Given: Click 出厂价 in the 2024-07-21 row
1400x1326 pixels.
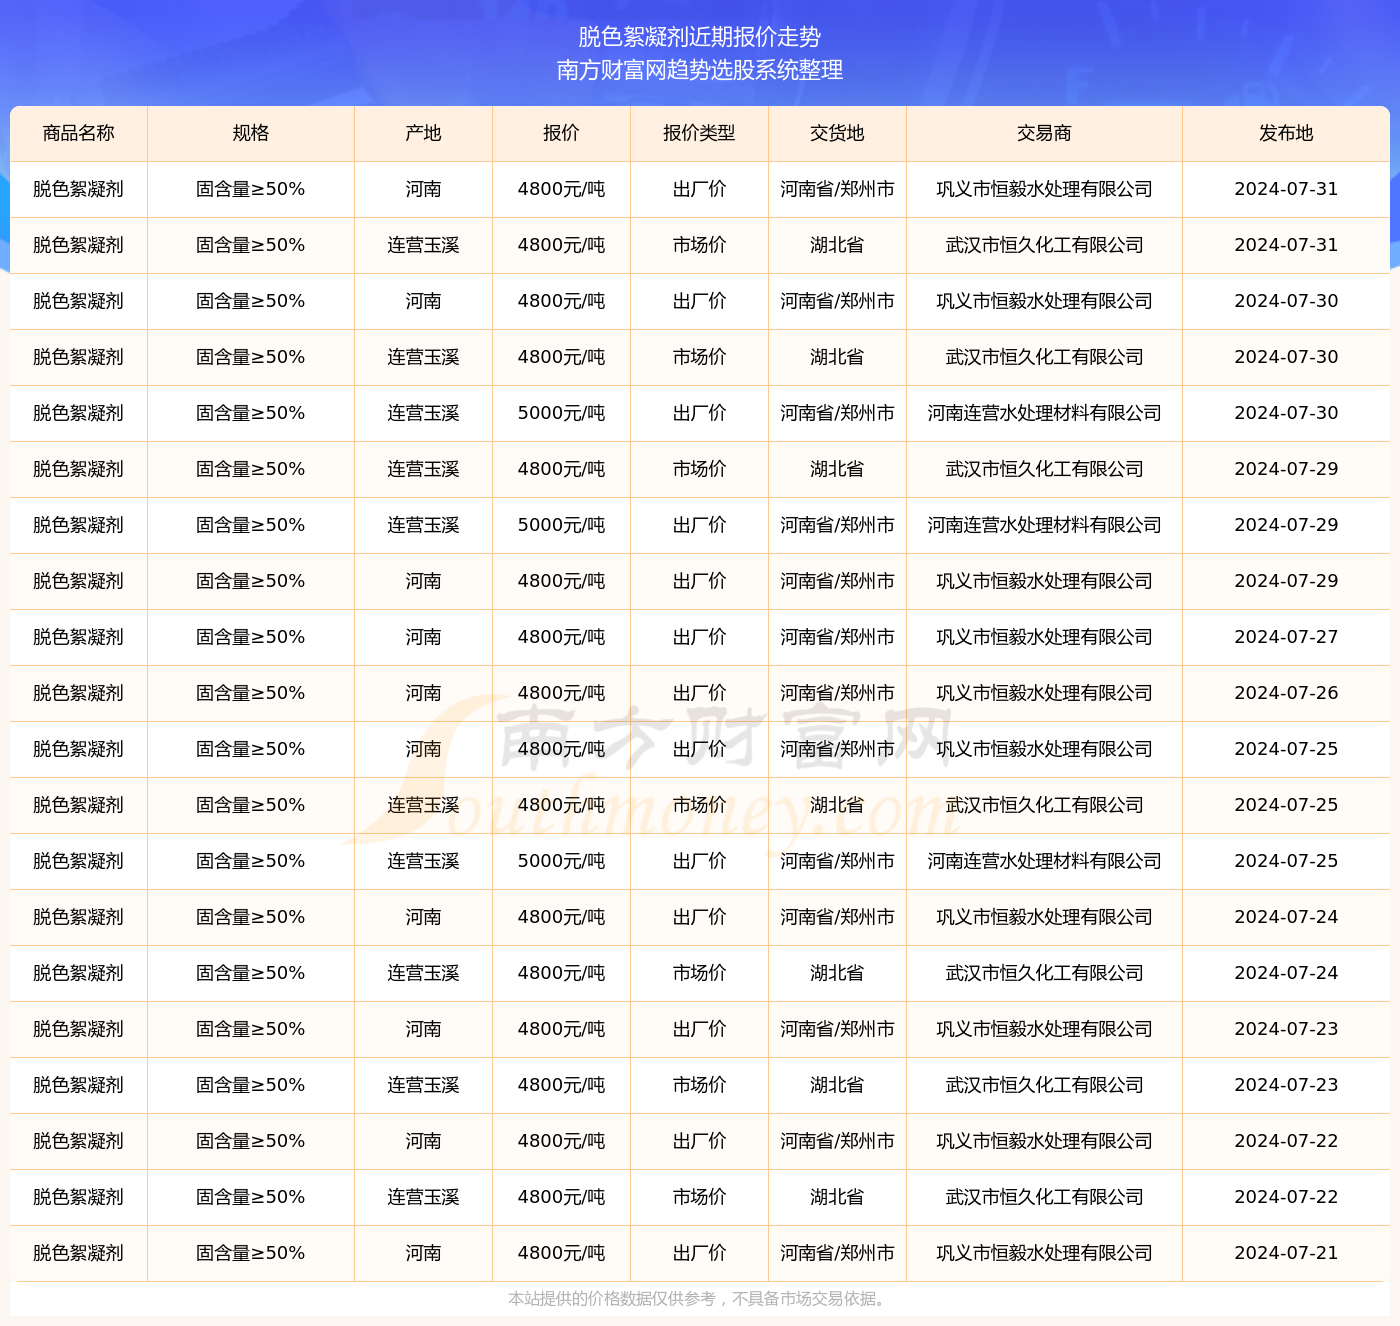Looking at the screenshot, I should tap(699, 1253).
